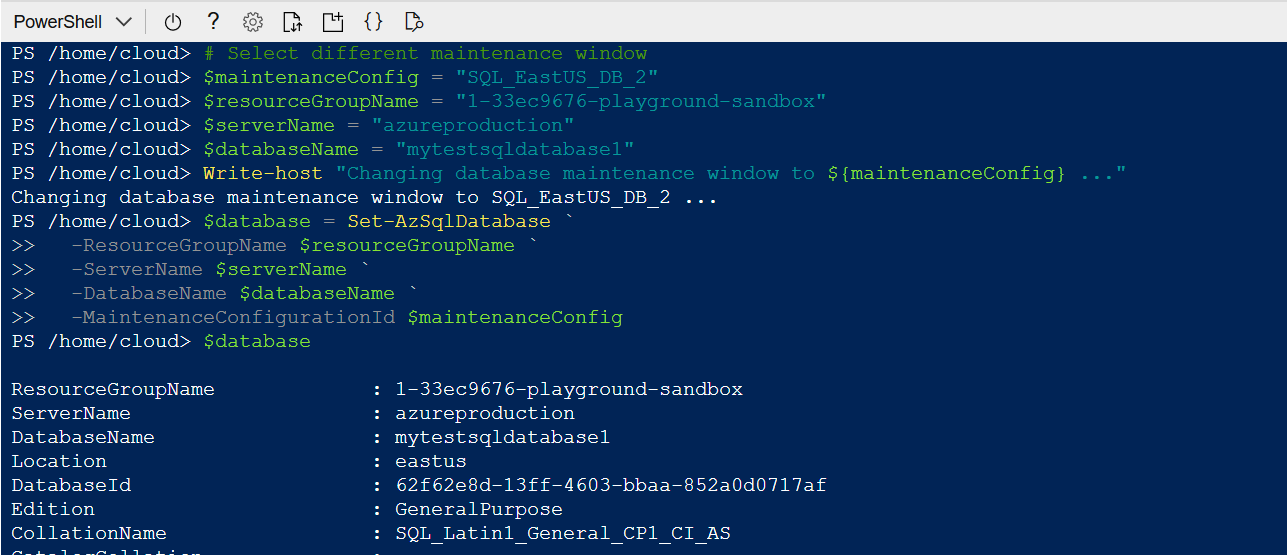This screenshot has height=555, width=1287.
Task: Click the eastus location value
Action: tap(430, 461)
